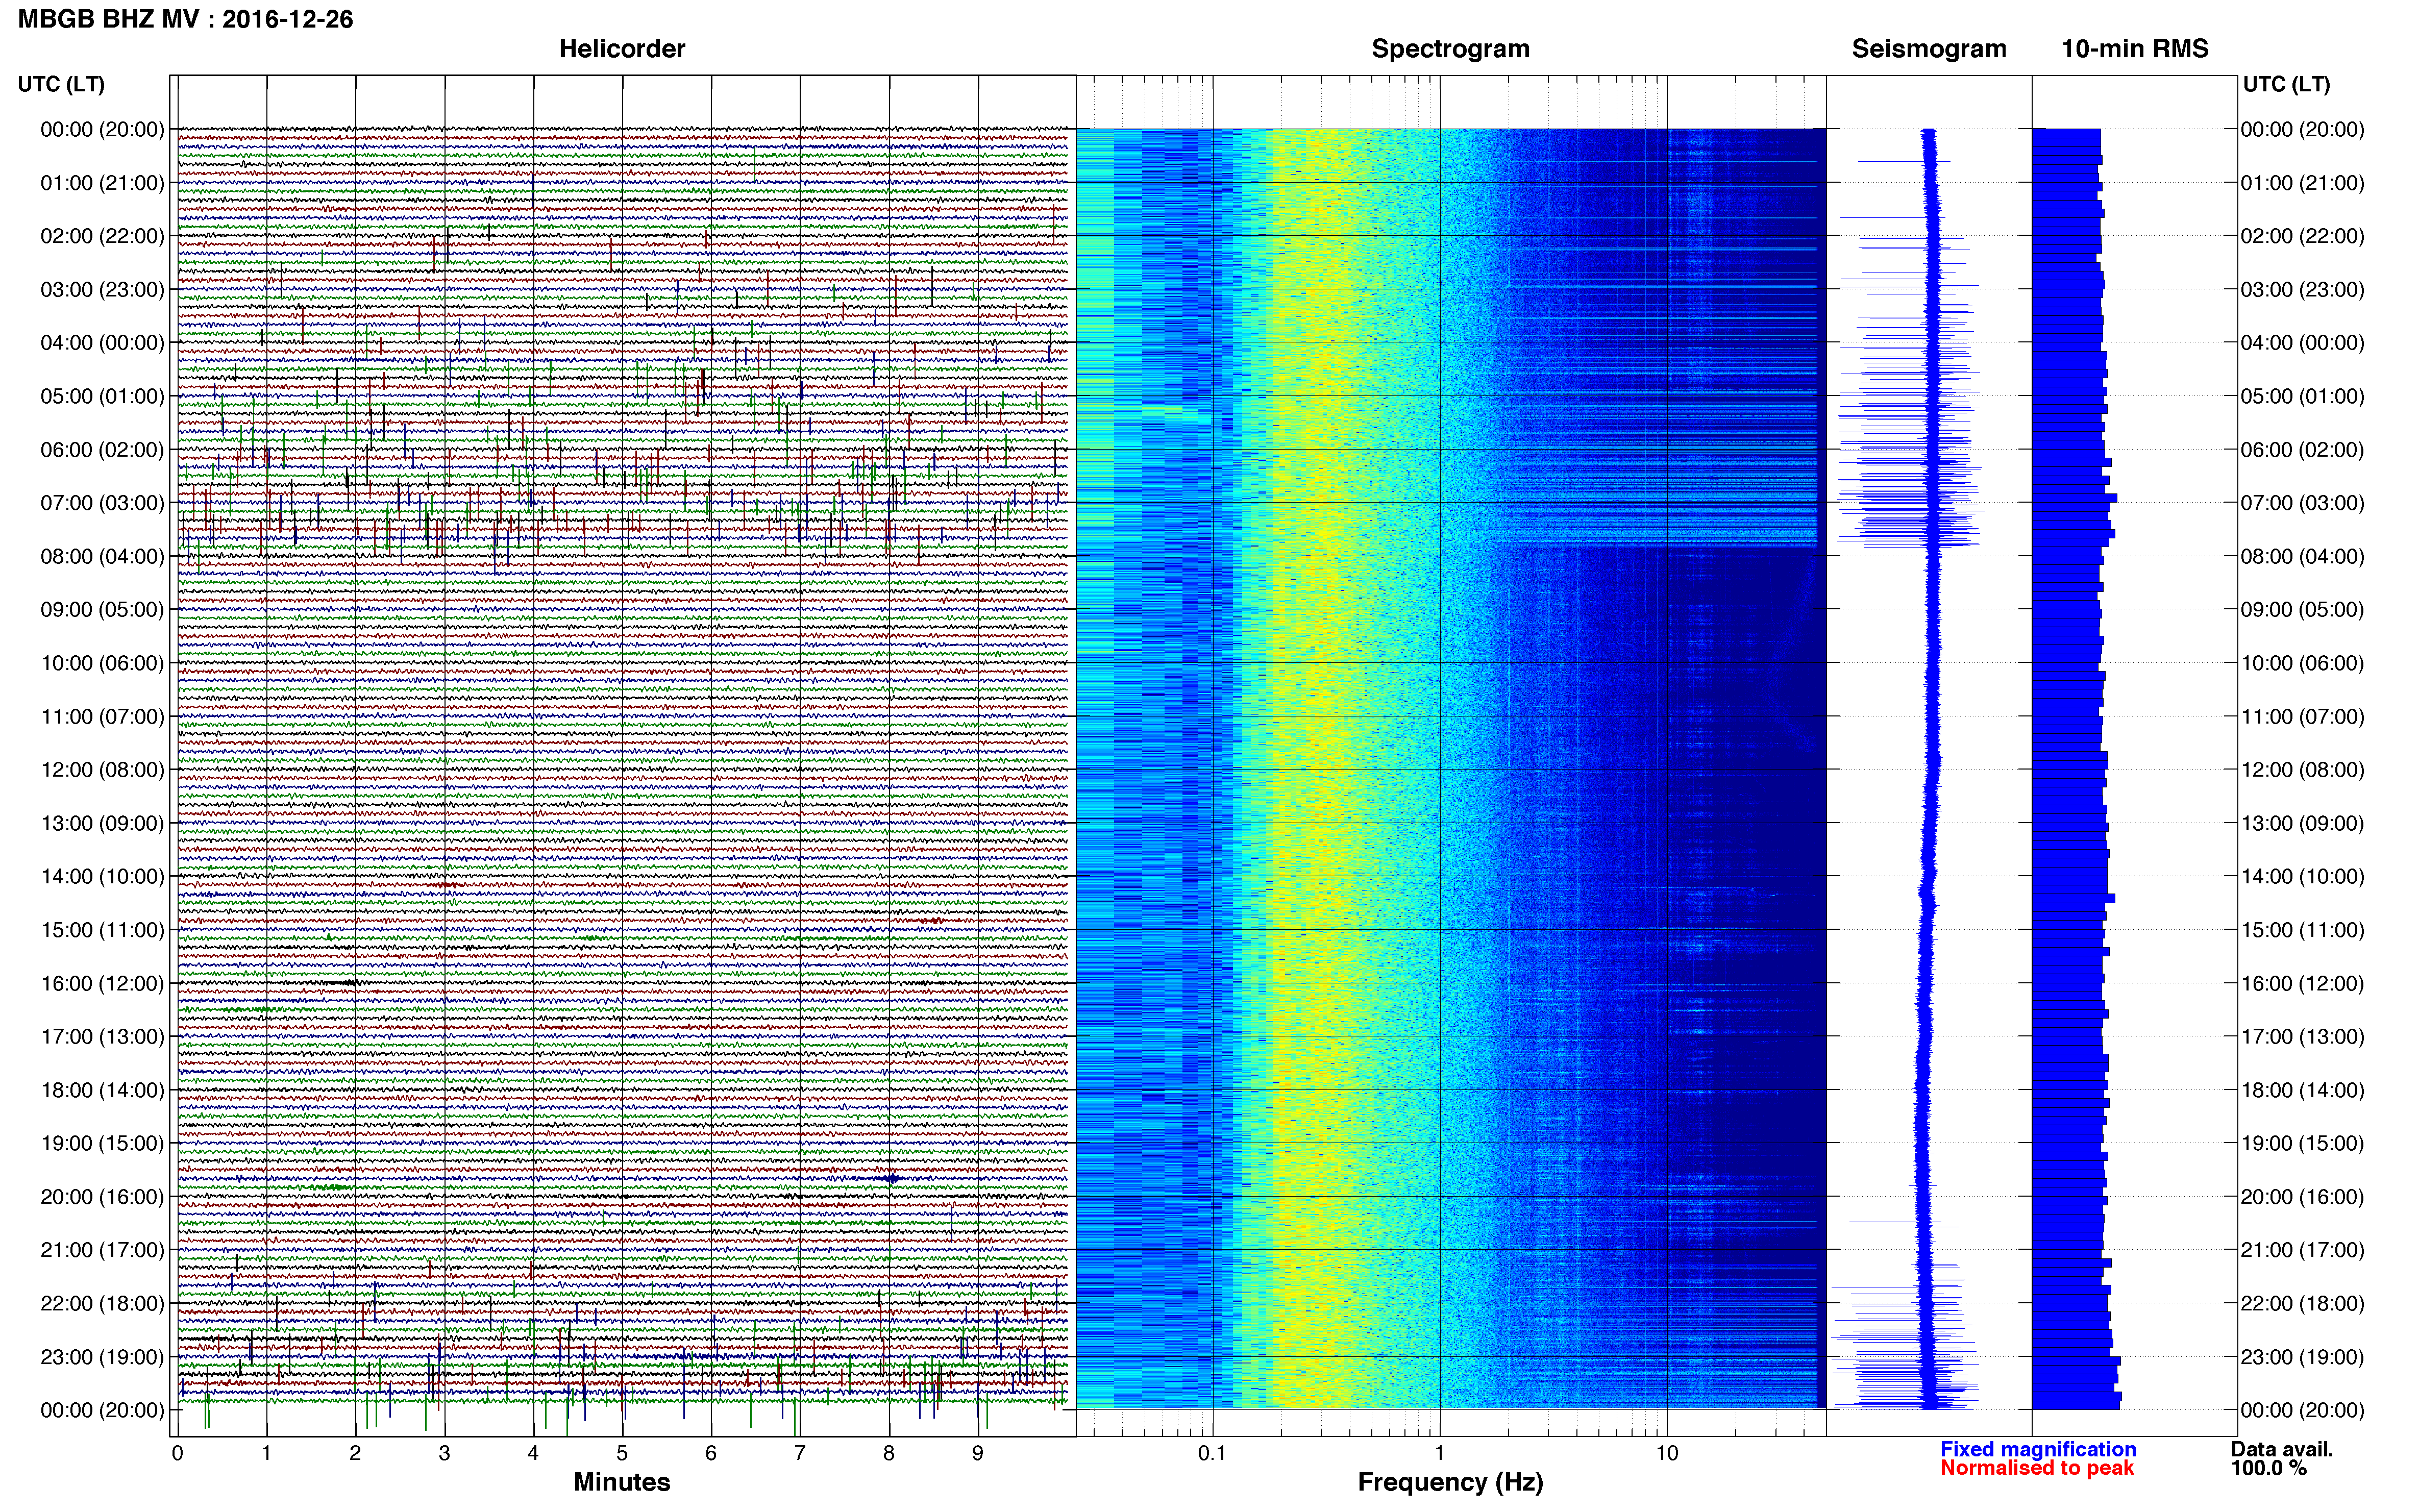Click right time label 12:00 (08:00)
The width and height of the screenshot is (2419, 1512).
[2302, 770]
